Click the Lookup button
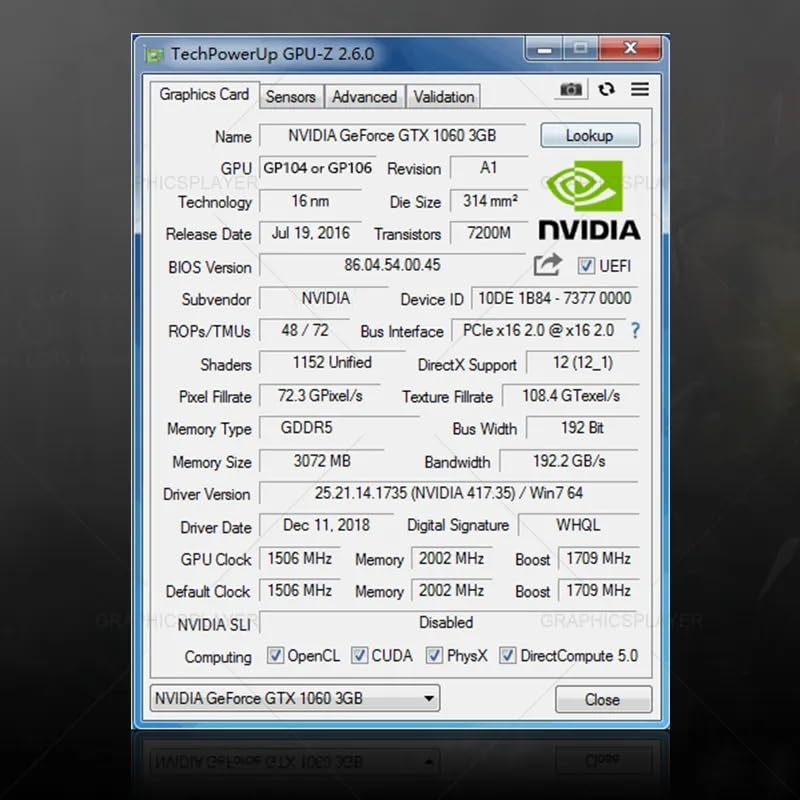The height and width of the screenshot is (800, 800). (x=590, y=135)
